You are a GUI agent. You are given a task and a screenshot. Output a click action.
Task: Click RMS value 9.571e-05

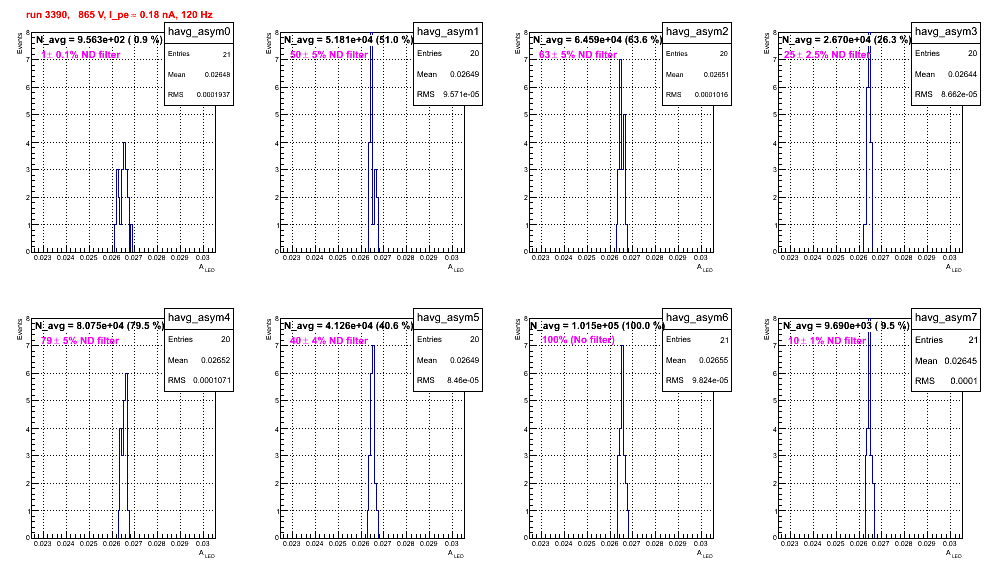(x=461, y=94)
